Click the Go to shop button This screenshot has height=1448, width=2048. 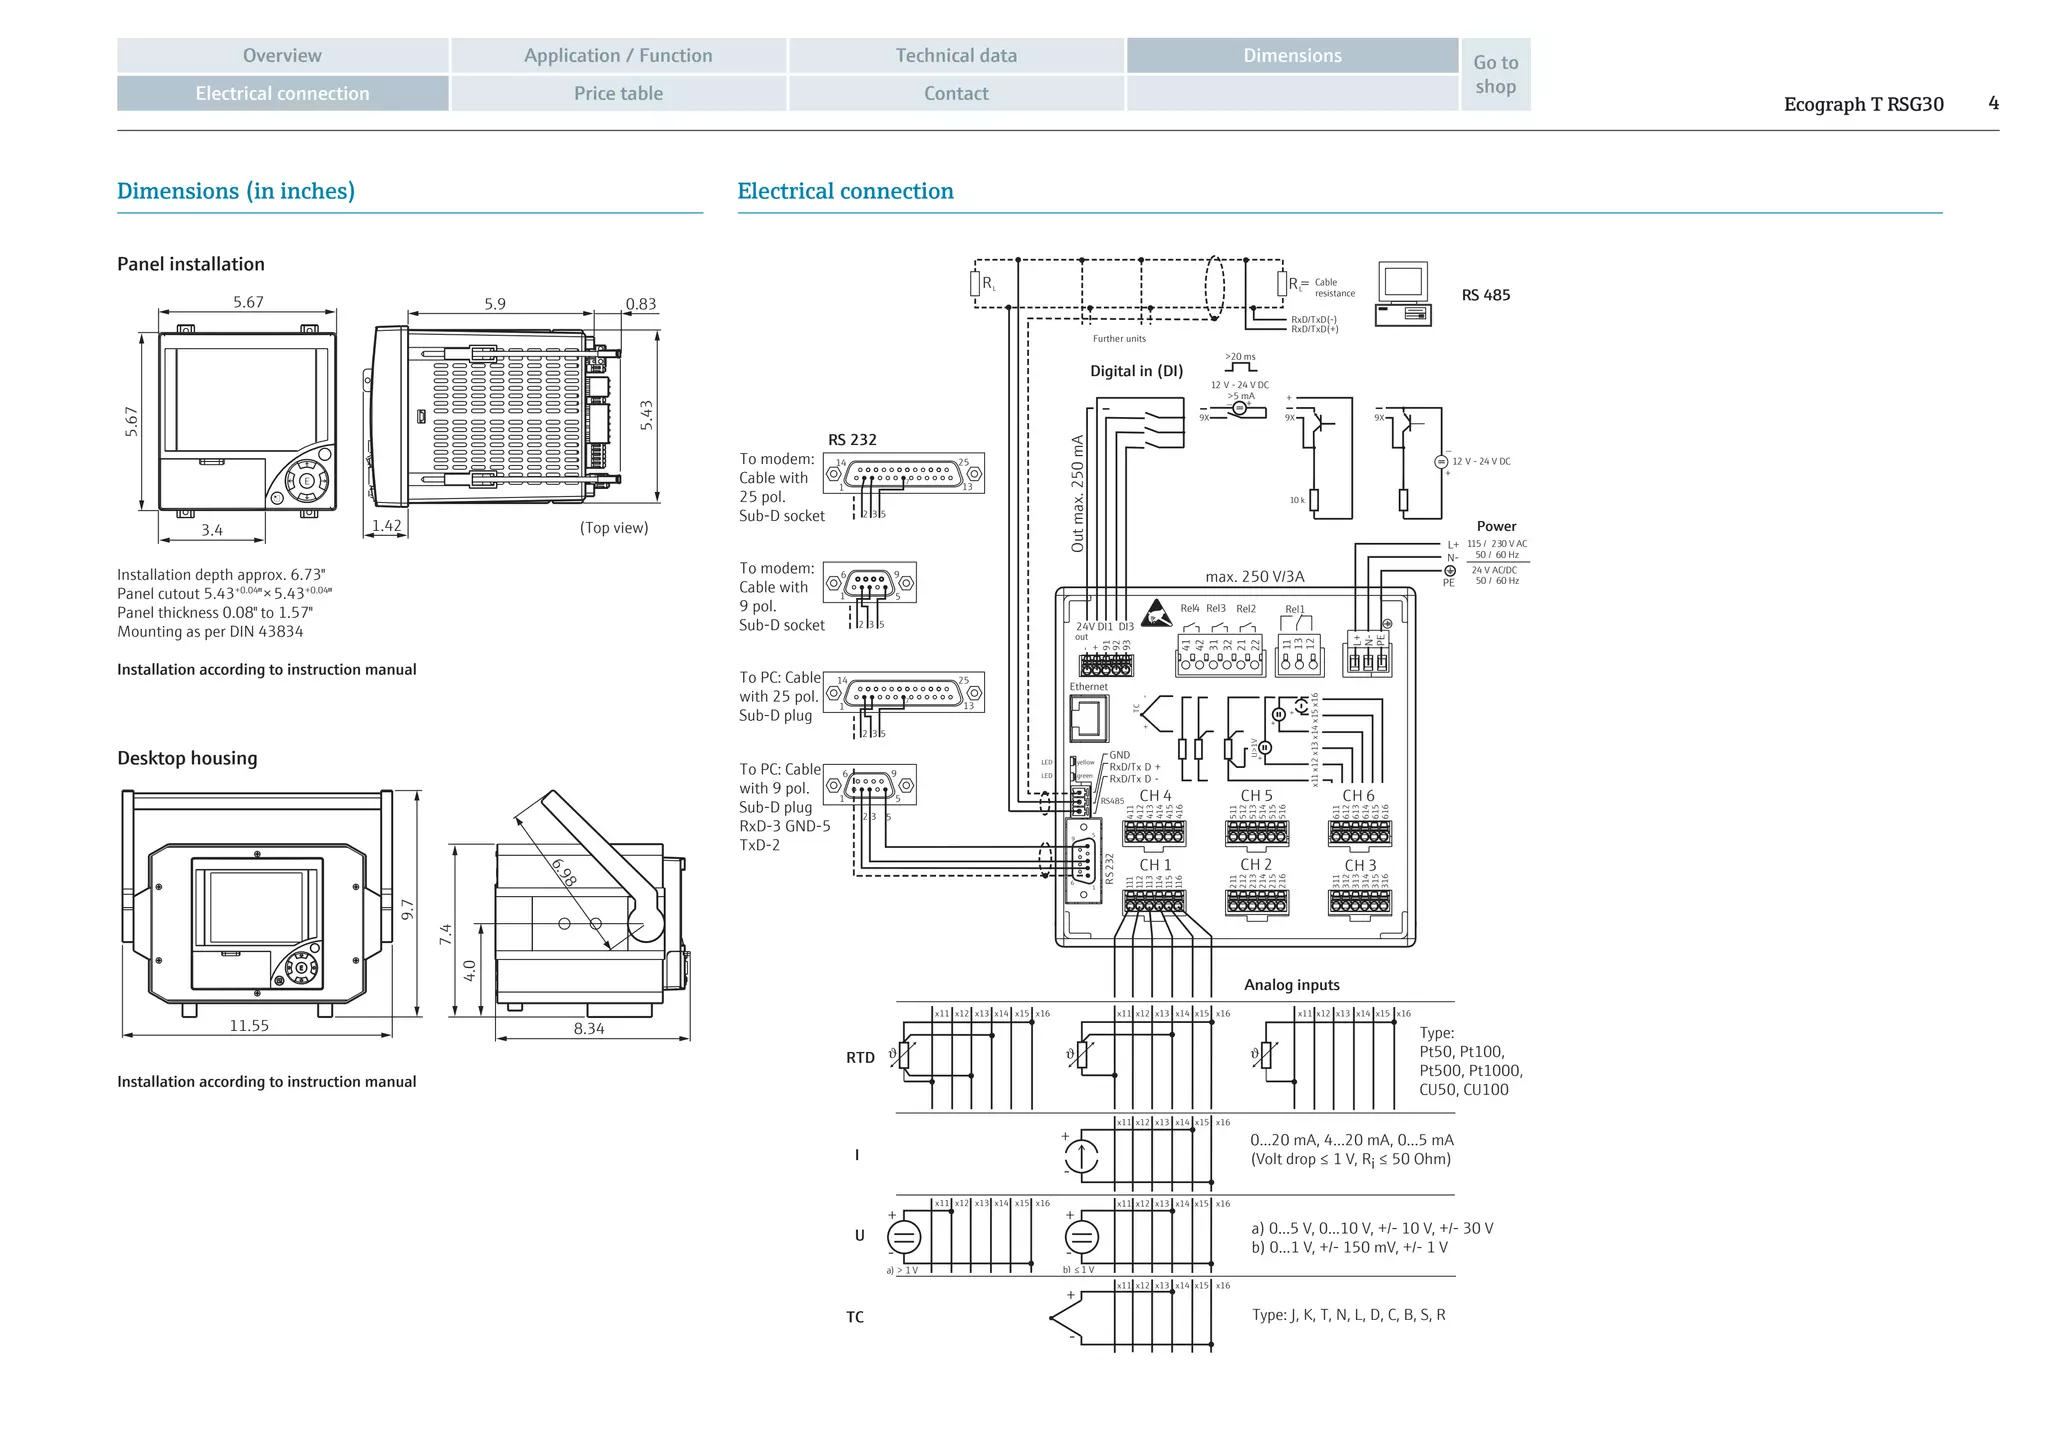click(x=1495, y=74)
